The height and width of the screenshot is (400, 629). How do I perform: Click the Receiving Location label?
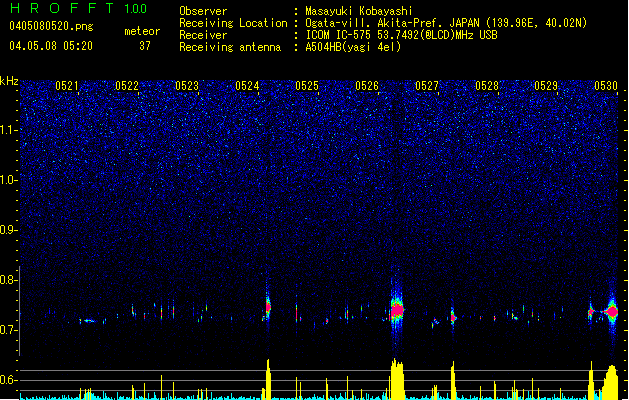click(x=233, y=23)
